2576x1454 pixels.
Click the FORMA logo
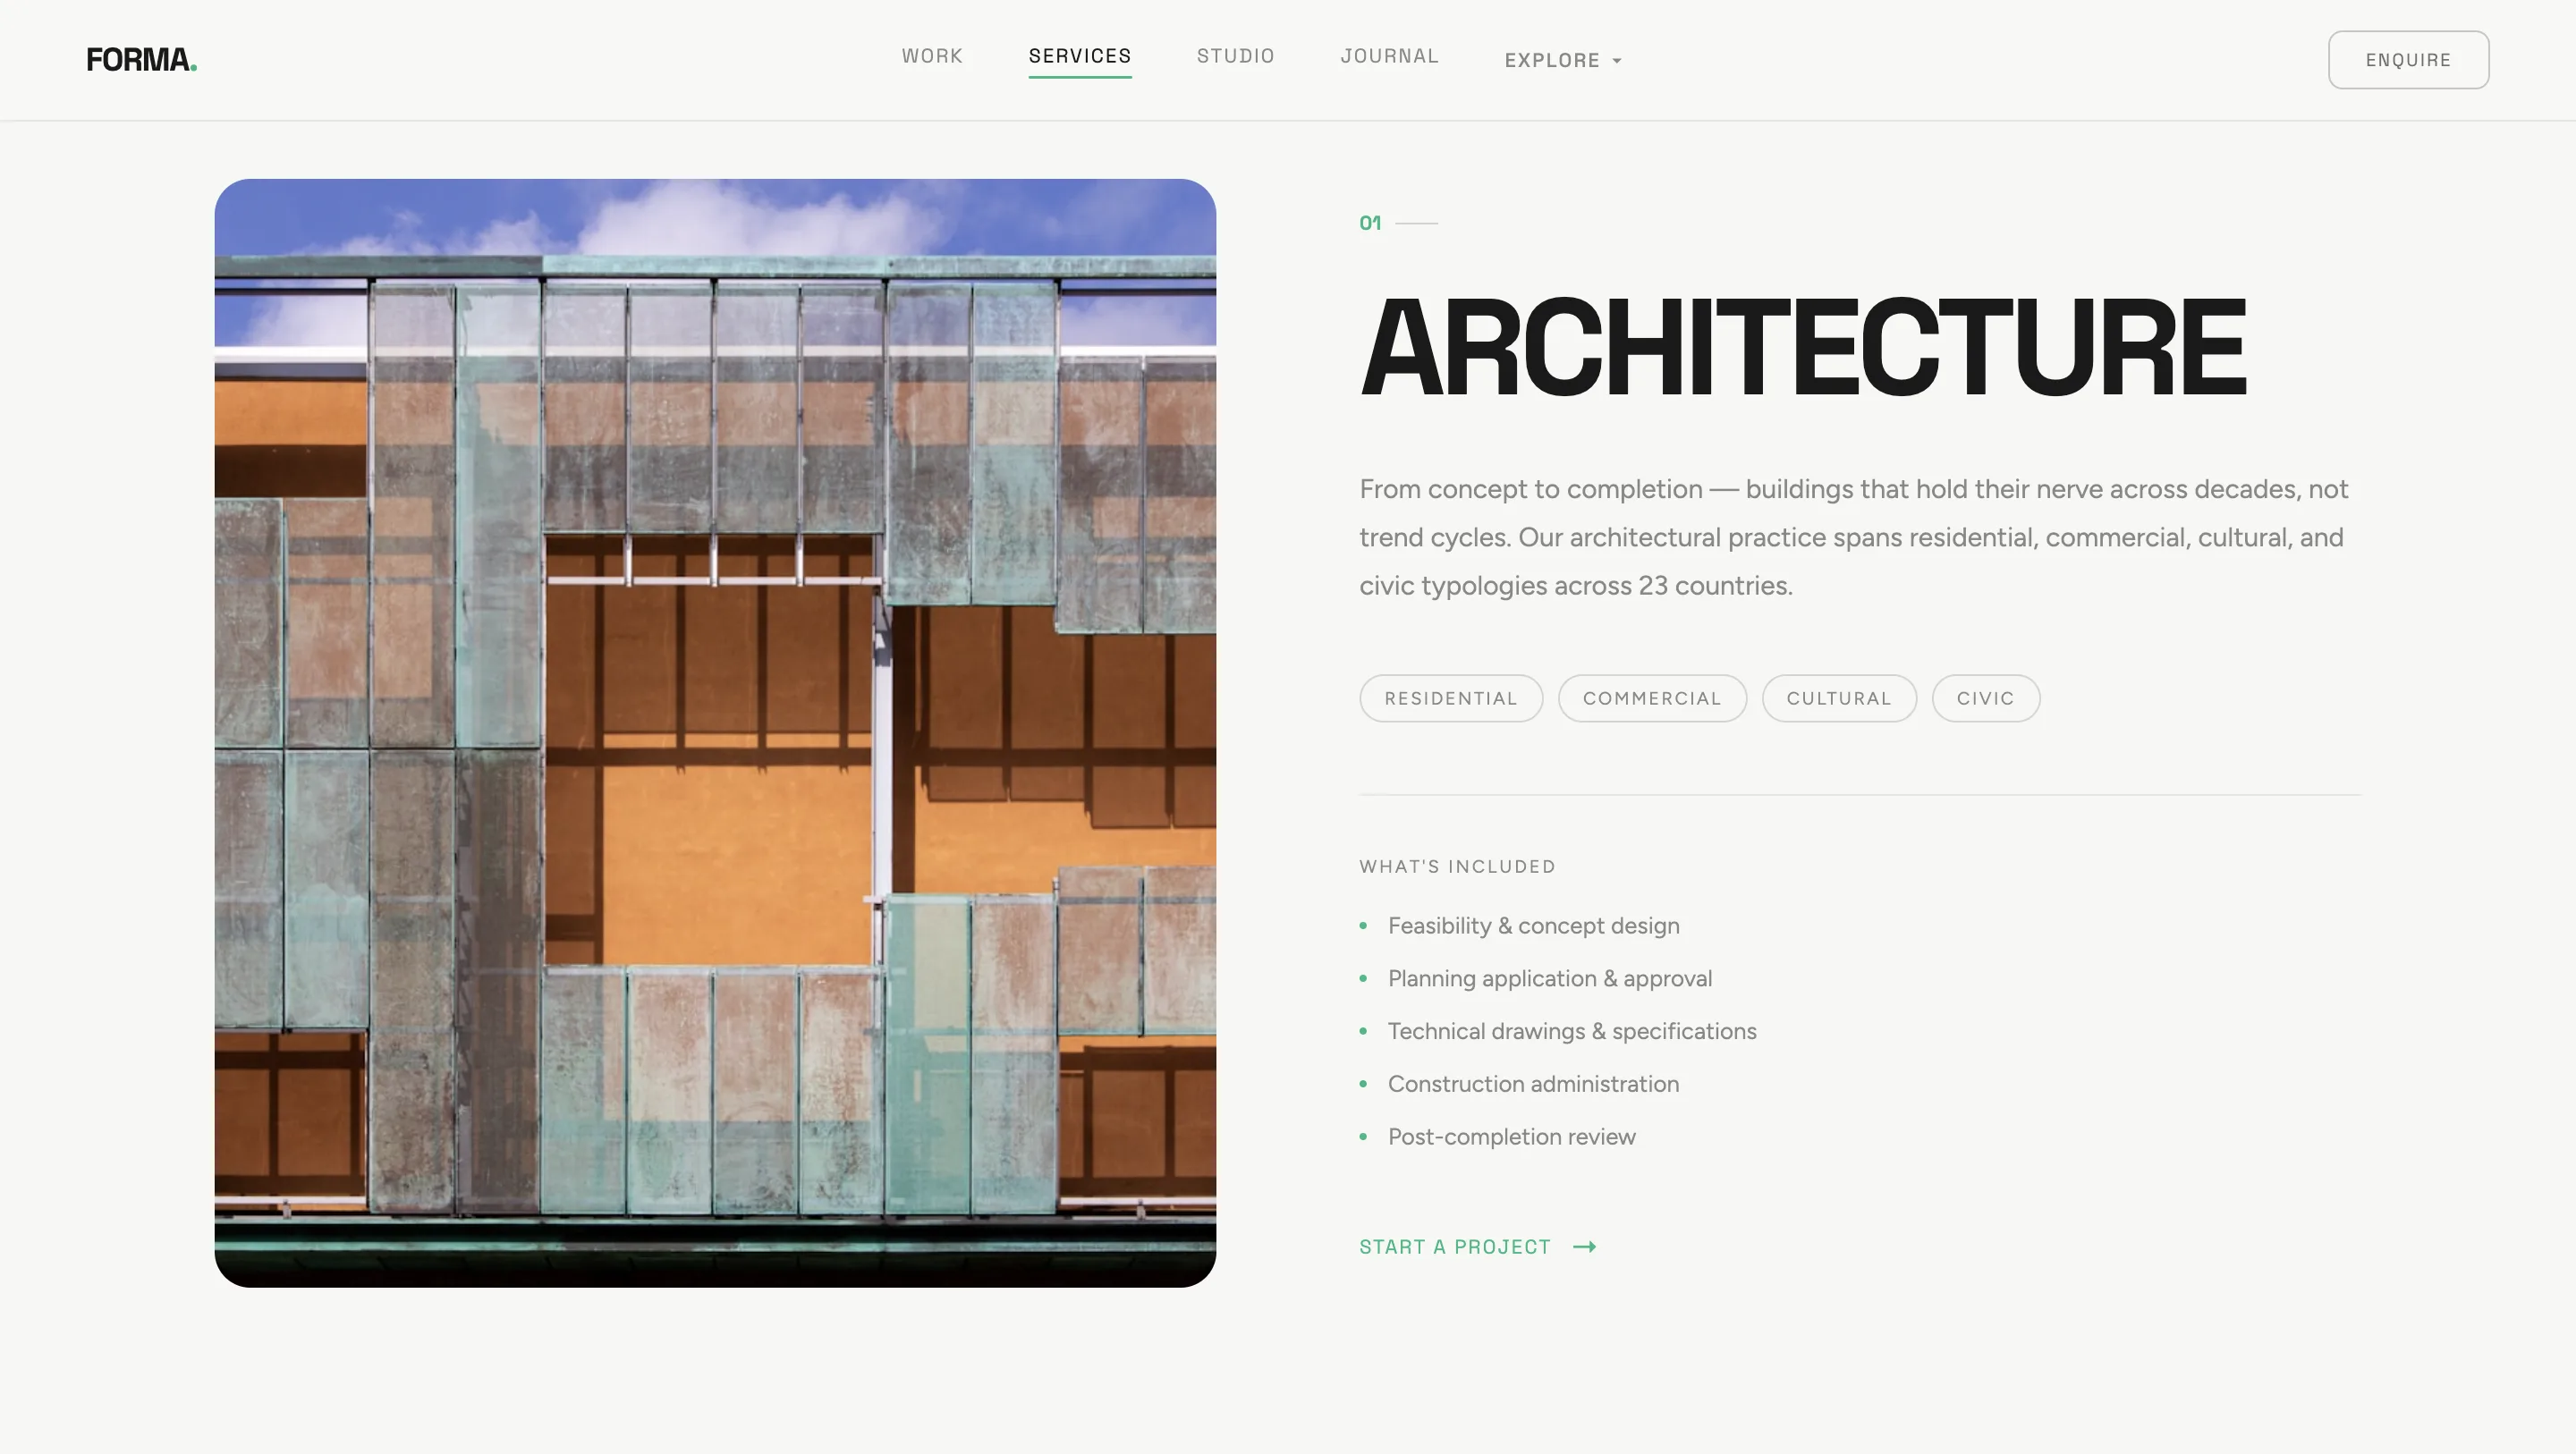pos(140,59)
